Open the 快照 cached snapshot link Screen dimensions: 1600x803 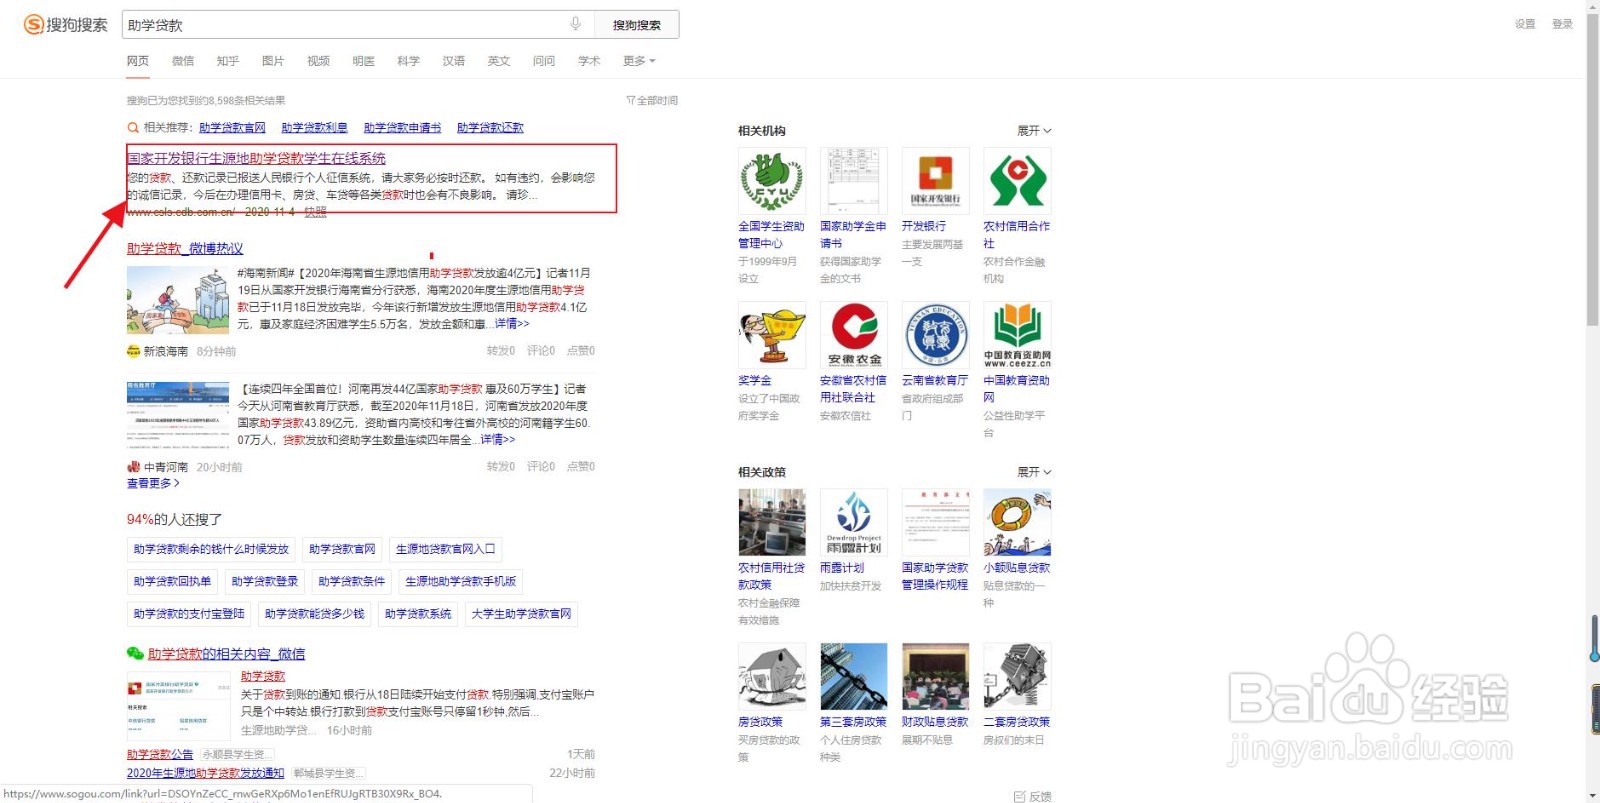pyautogui.click(x=315, y=212)
